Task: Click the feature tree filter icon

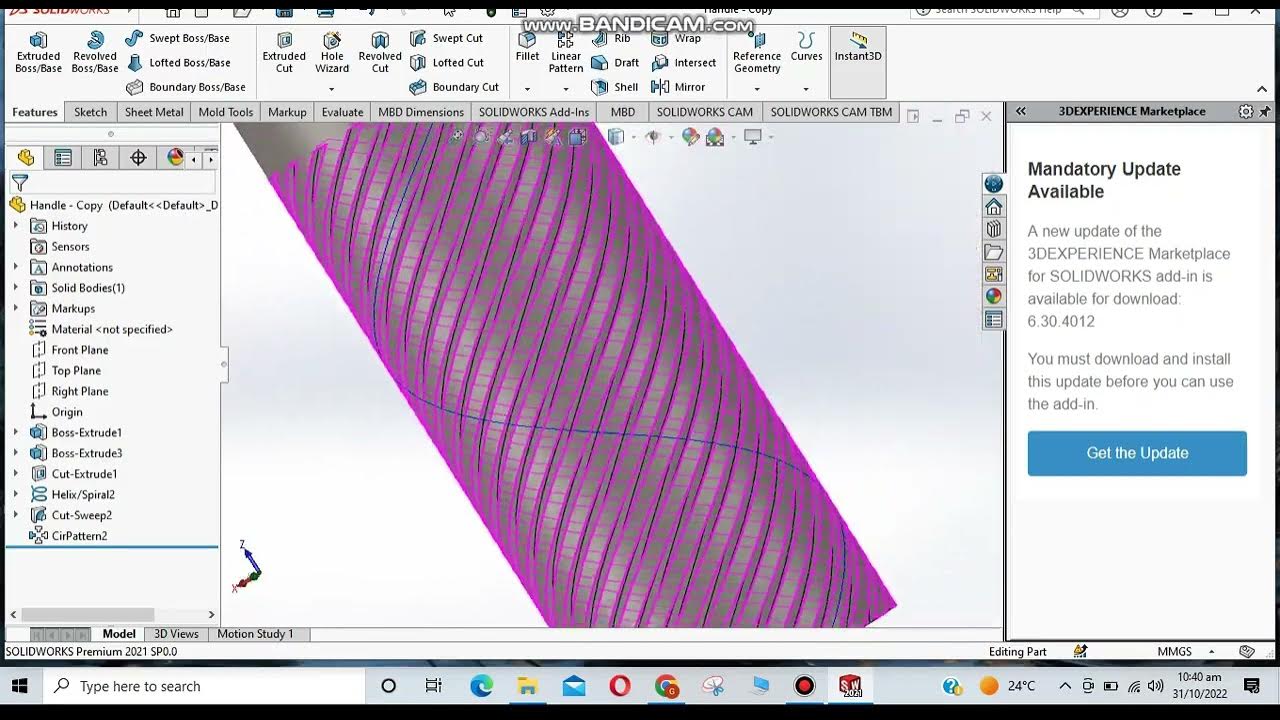Action: (19, 183)
